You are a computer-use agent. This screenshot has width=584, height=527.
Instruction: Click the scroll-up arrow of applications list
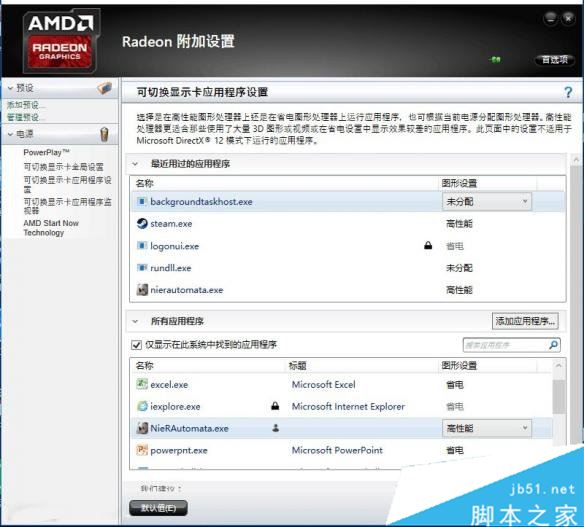point(559,365)
